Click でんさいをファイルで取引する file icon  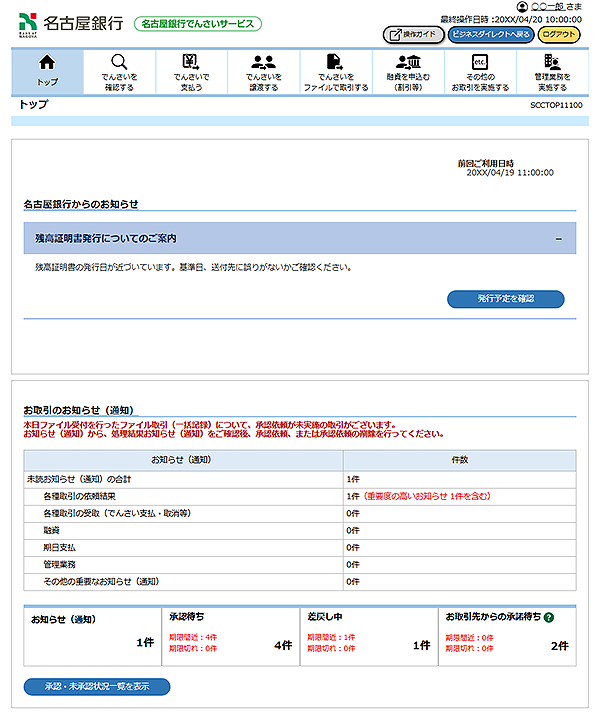pyautogui.click(x=335, y=62)
